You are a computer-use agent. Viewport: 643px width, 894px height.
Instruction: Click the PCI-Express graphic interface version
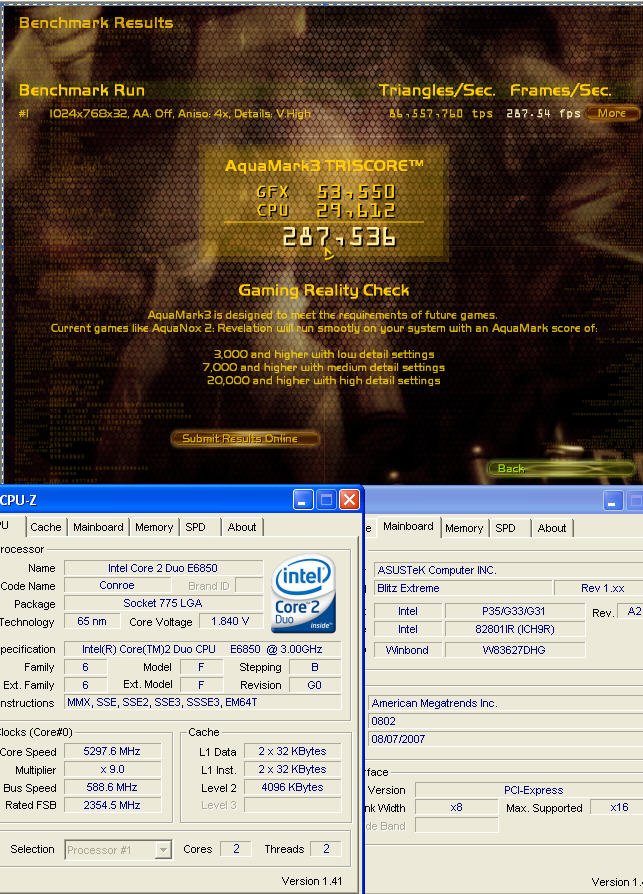pos(530,790)
